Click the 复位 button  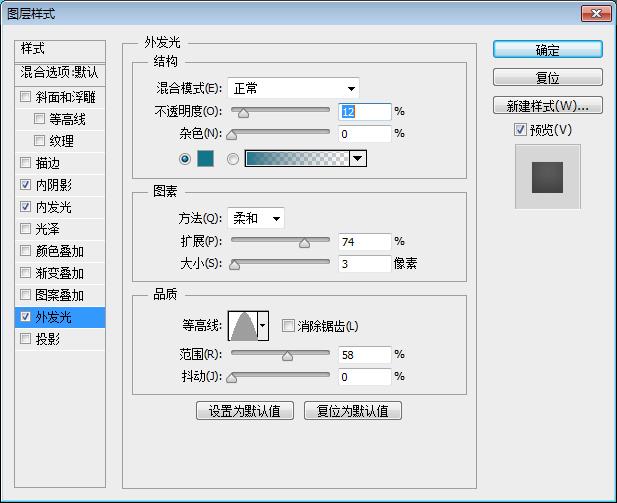(547, 77)
